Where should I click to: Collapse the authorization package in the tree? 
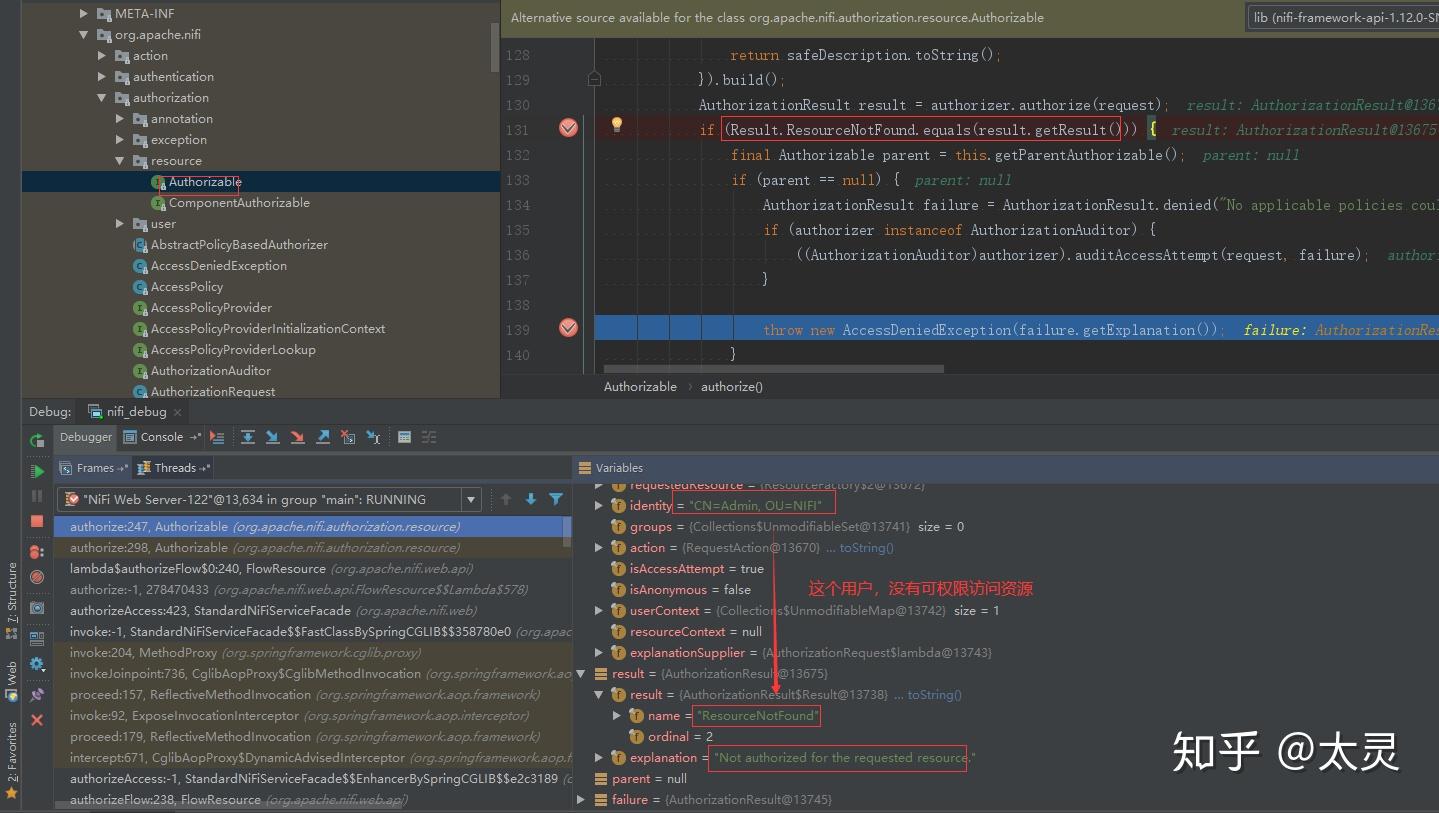click(102, 98)
